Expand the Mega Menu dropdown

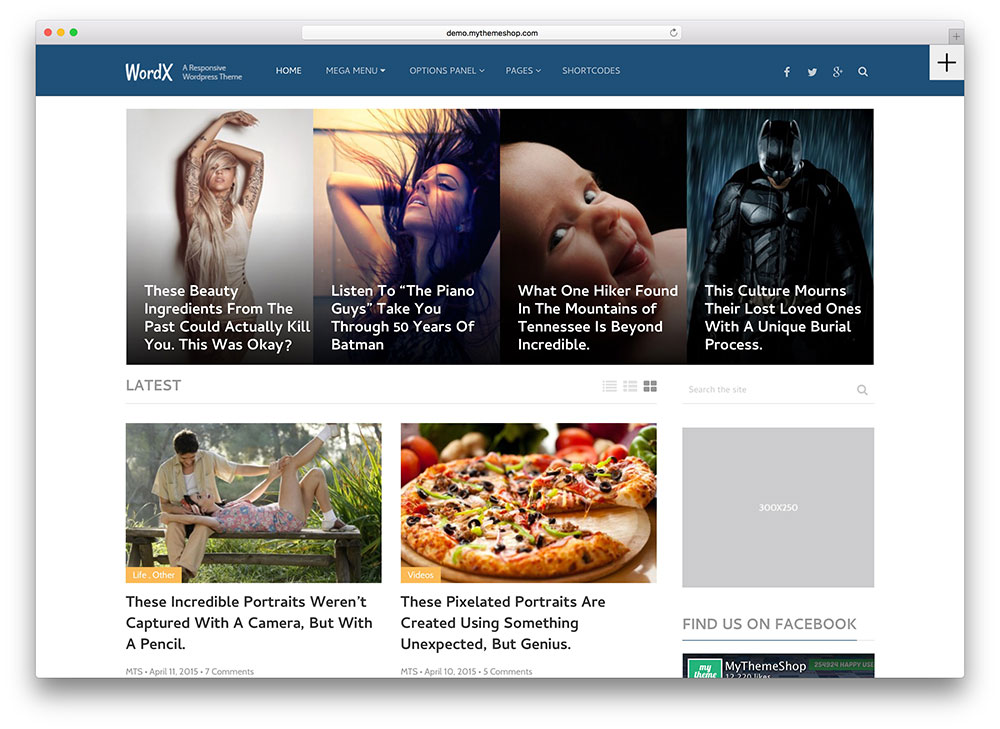[x=355, y=71]
